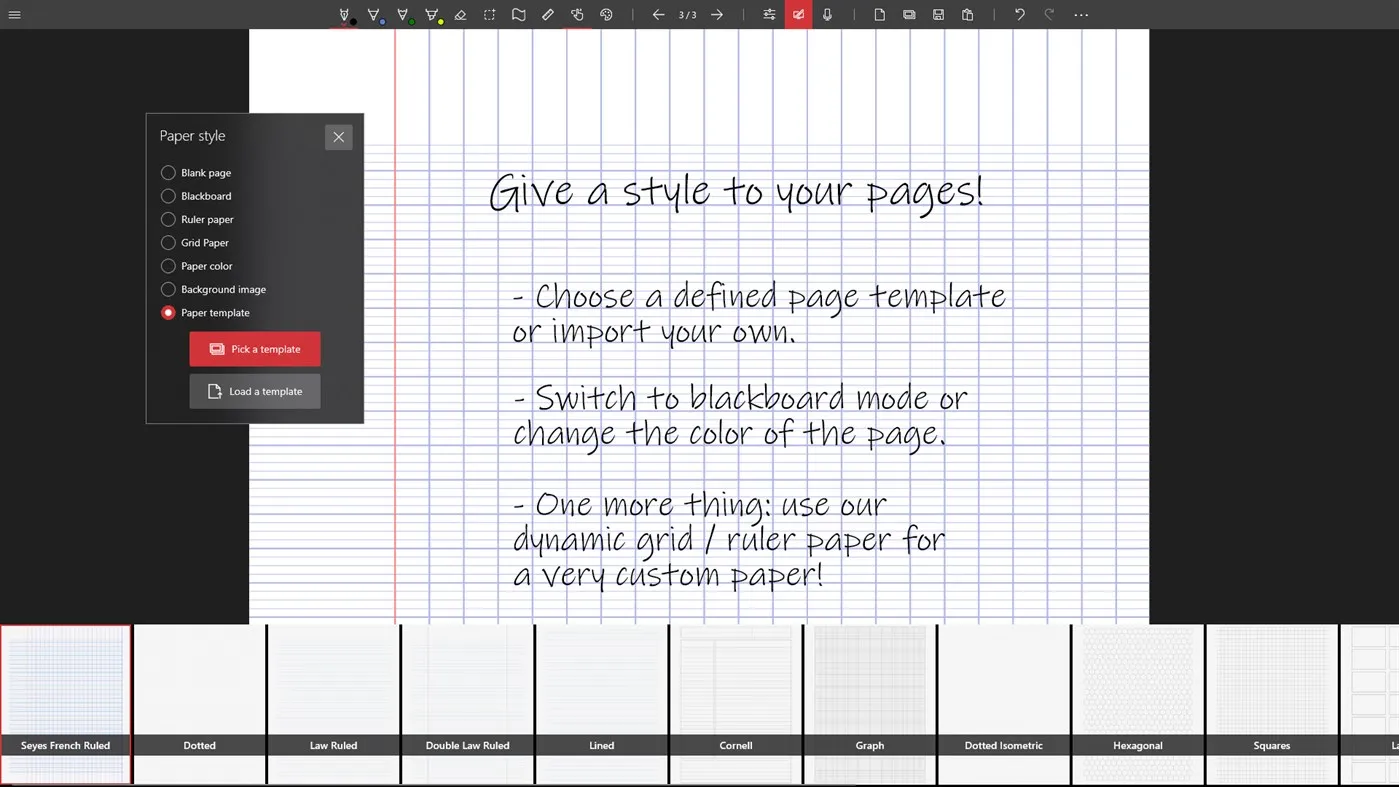Choose the blue pen color dot
1399x787 pixels.
click(x=382, y=20)
